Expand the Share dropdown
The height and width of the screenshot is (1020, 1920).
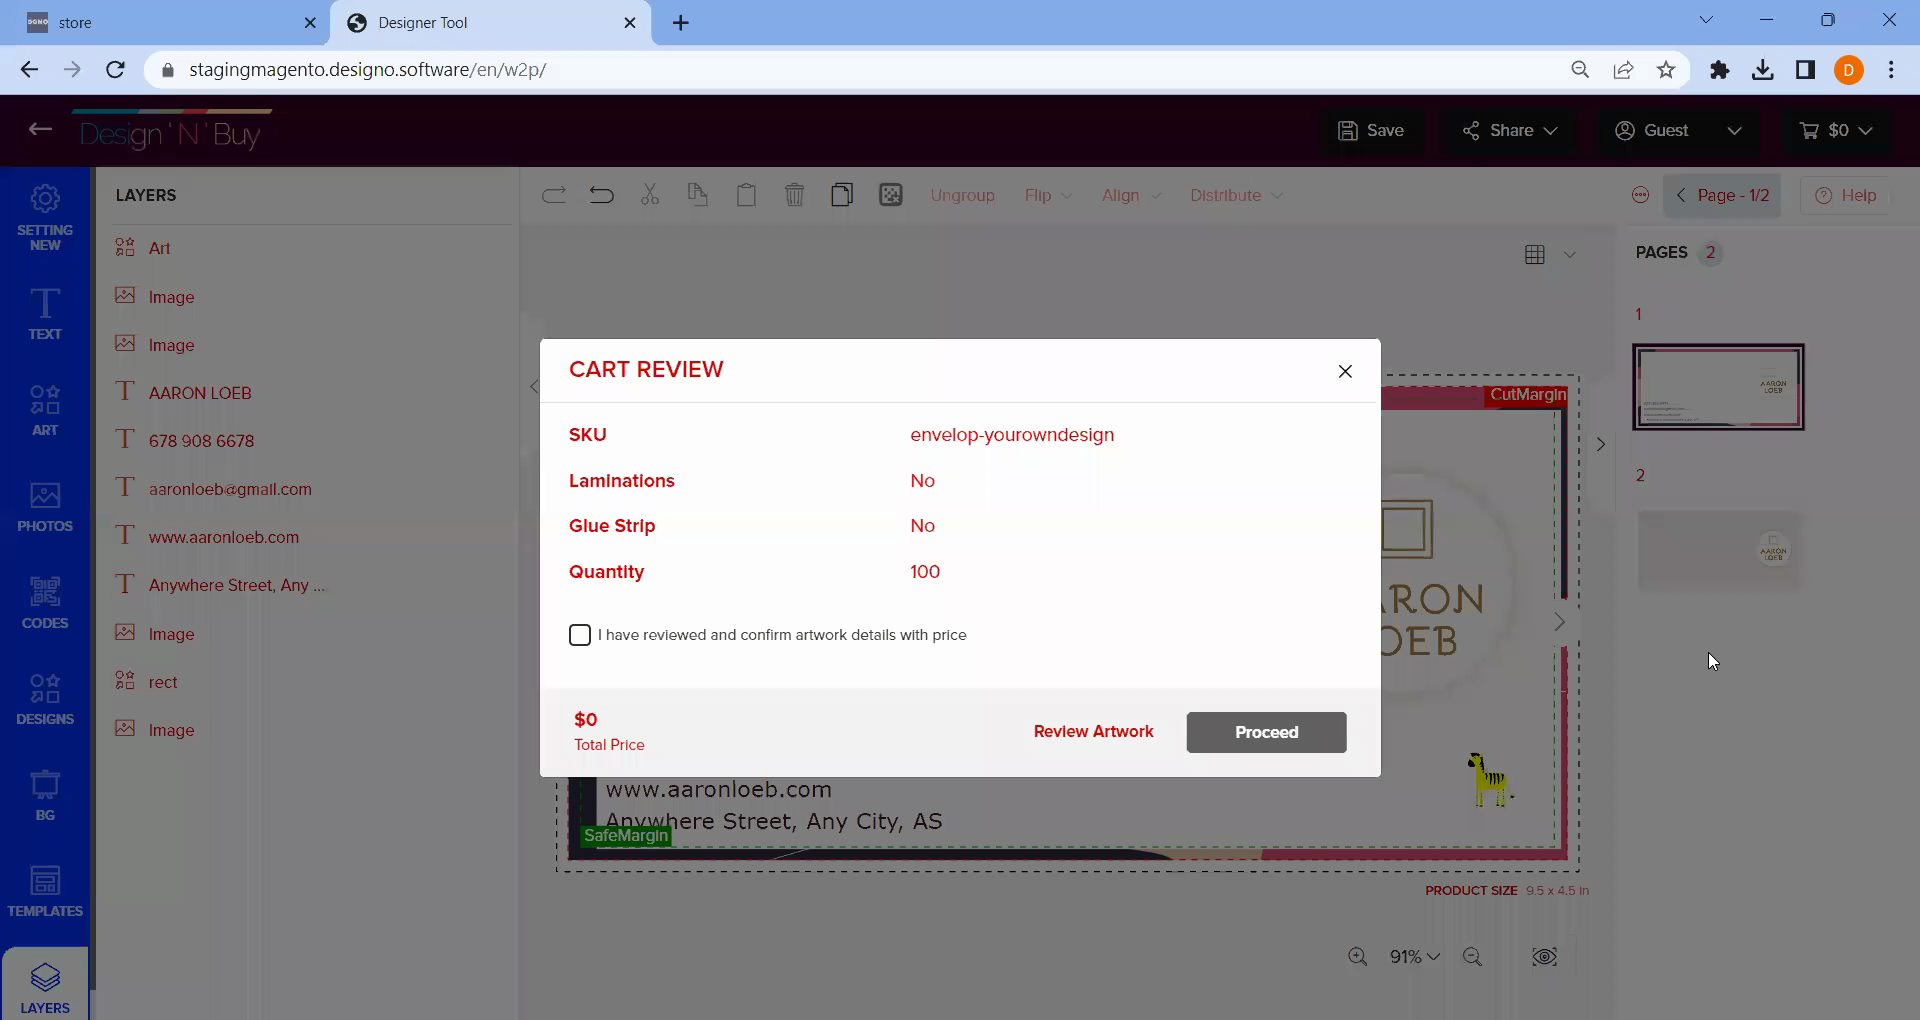click(1509, 131)
